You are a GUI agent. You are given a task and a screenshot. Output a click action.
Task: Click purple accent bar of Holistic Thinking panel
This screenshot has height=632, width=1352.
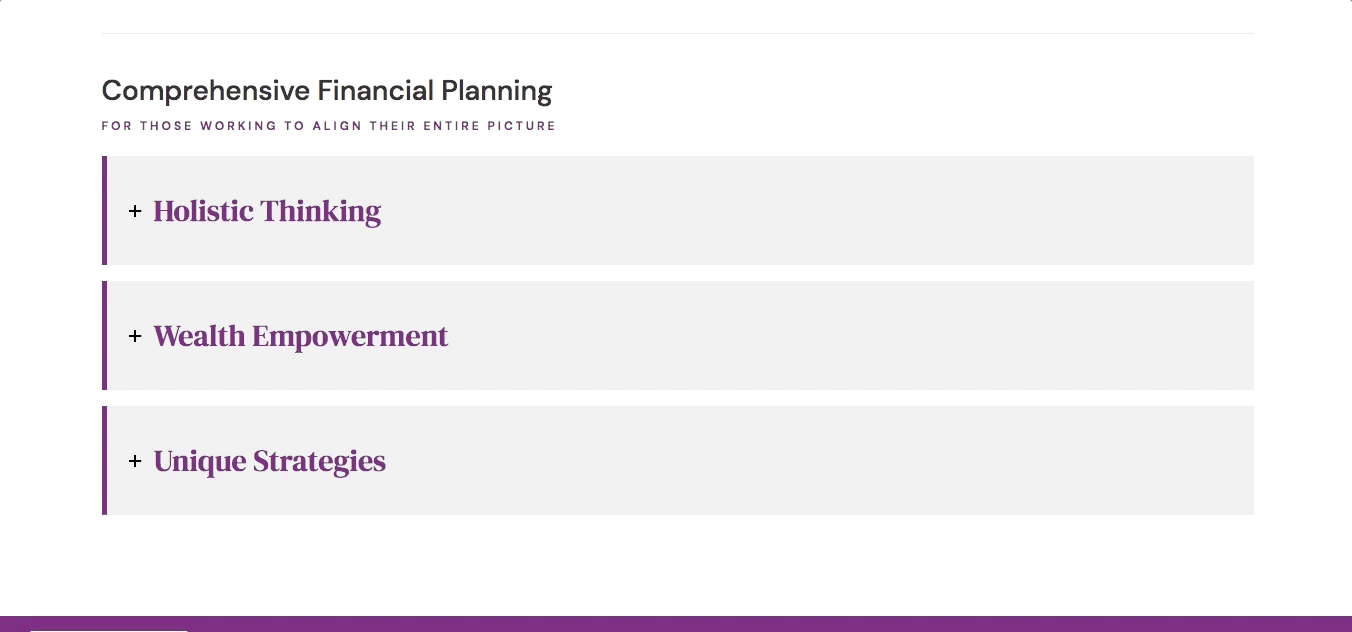104,210
